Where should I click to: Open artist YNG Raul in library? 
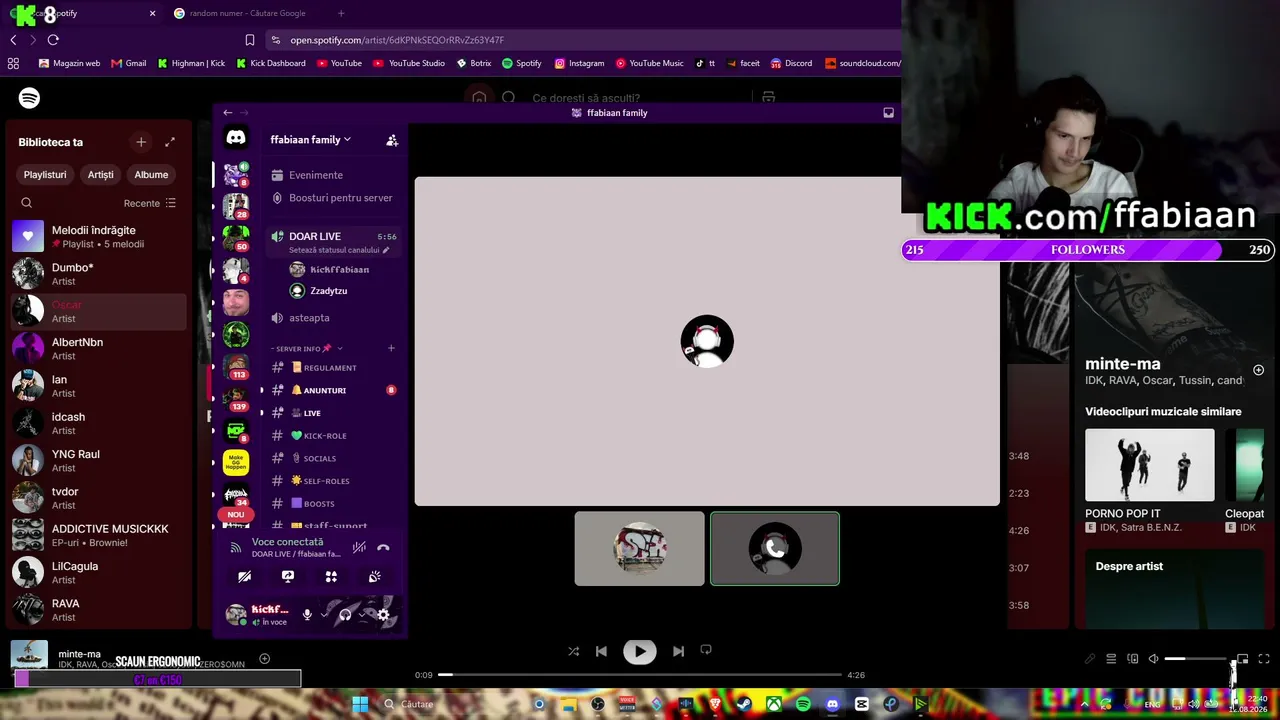(x=98, y=461)
